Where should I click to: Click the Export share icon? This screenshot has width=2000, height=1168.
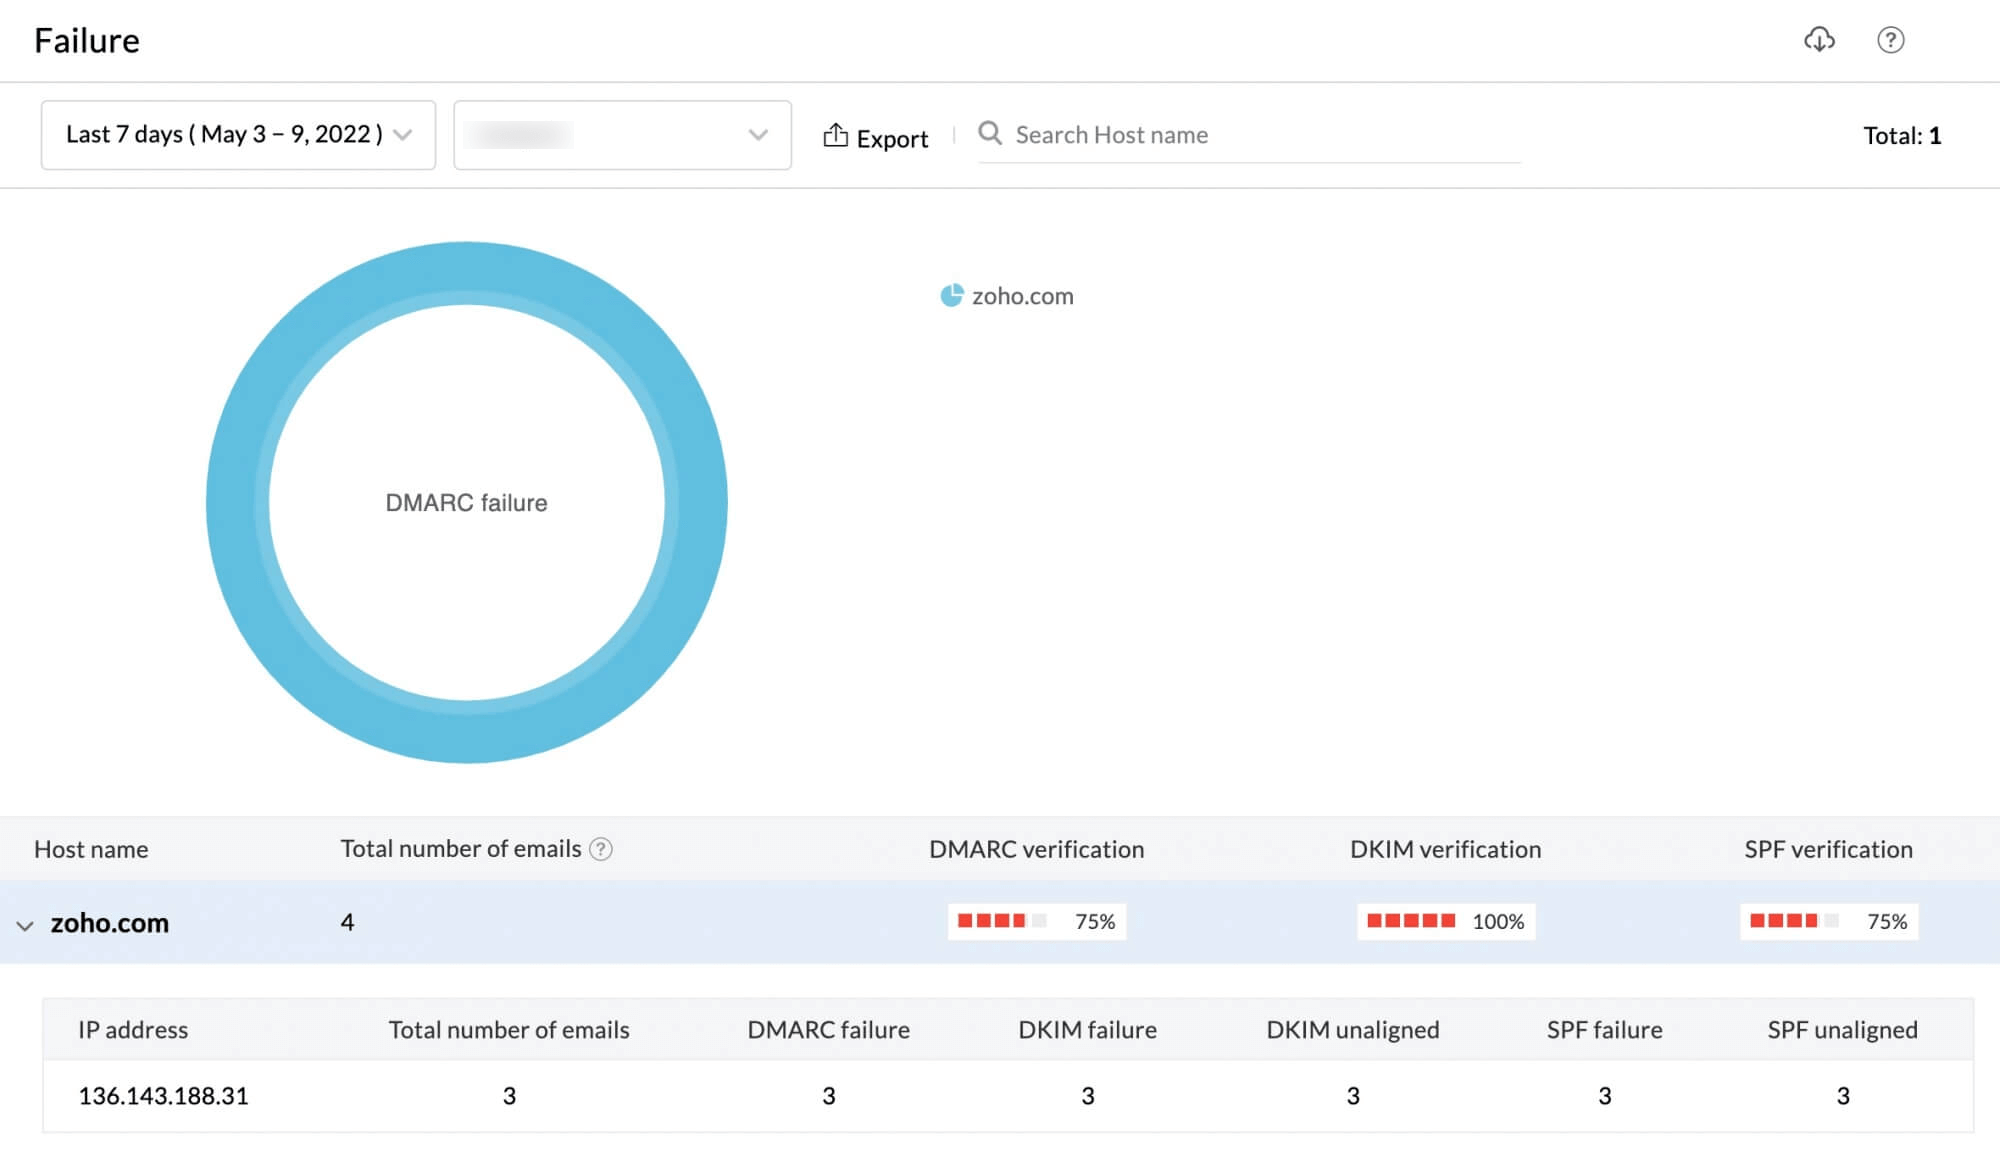point(834,135)
